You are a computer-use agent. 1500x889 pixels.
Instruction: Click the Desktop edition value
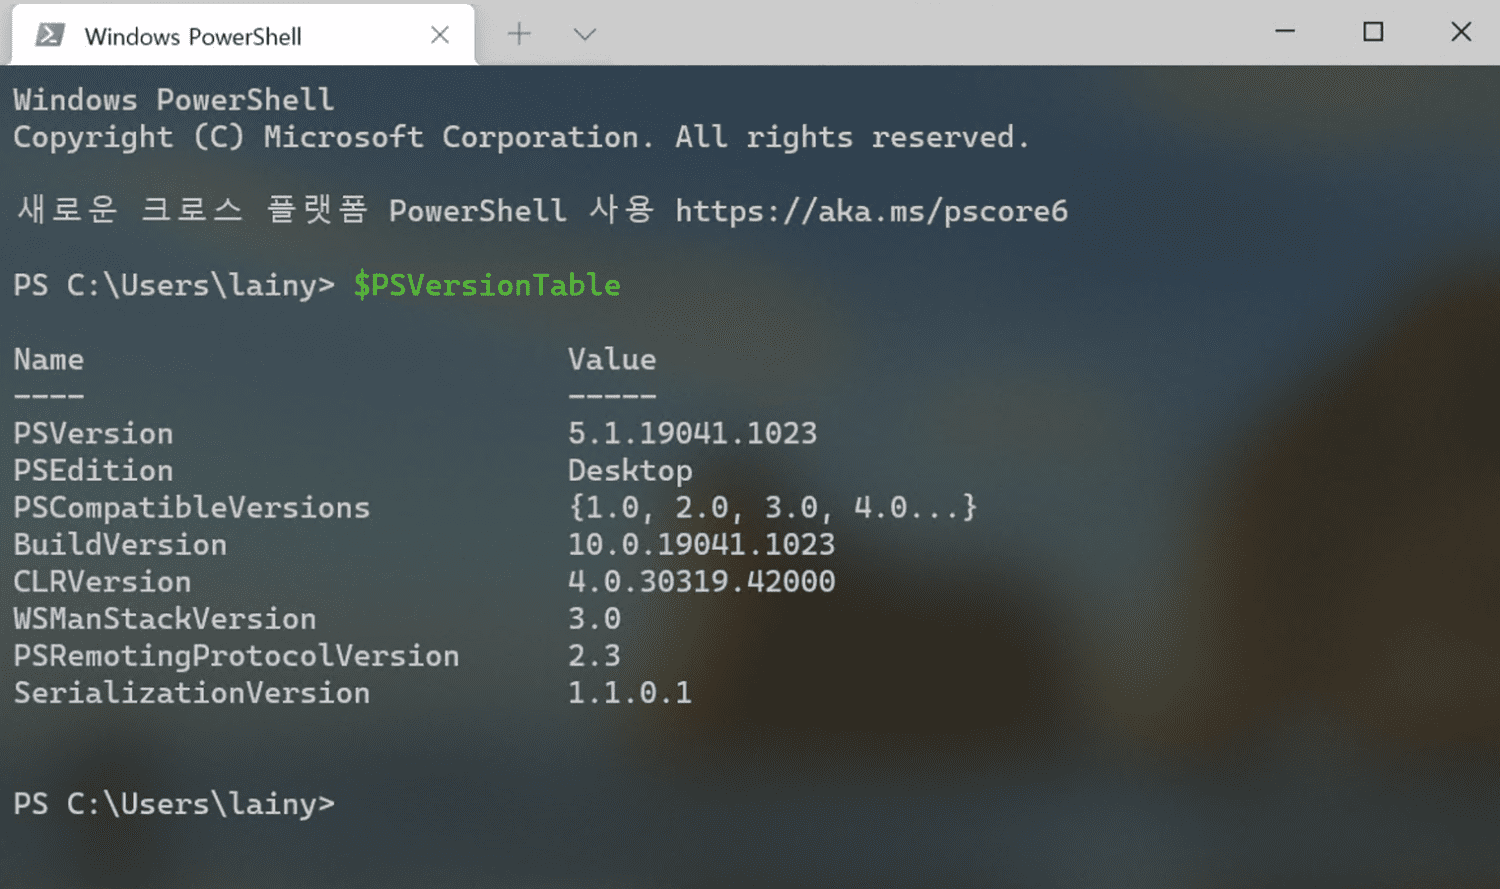coord(630,471)
